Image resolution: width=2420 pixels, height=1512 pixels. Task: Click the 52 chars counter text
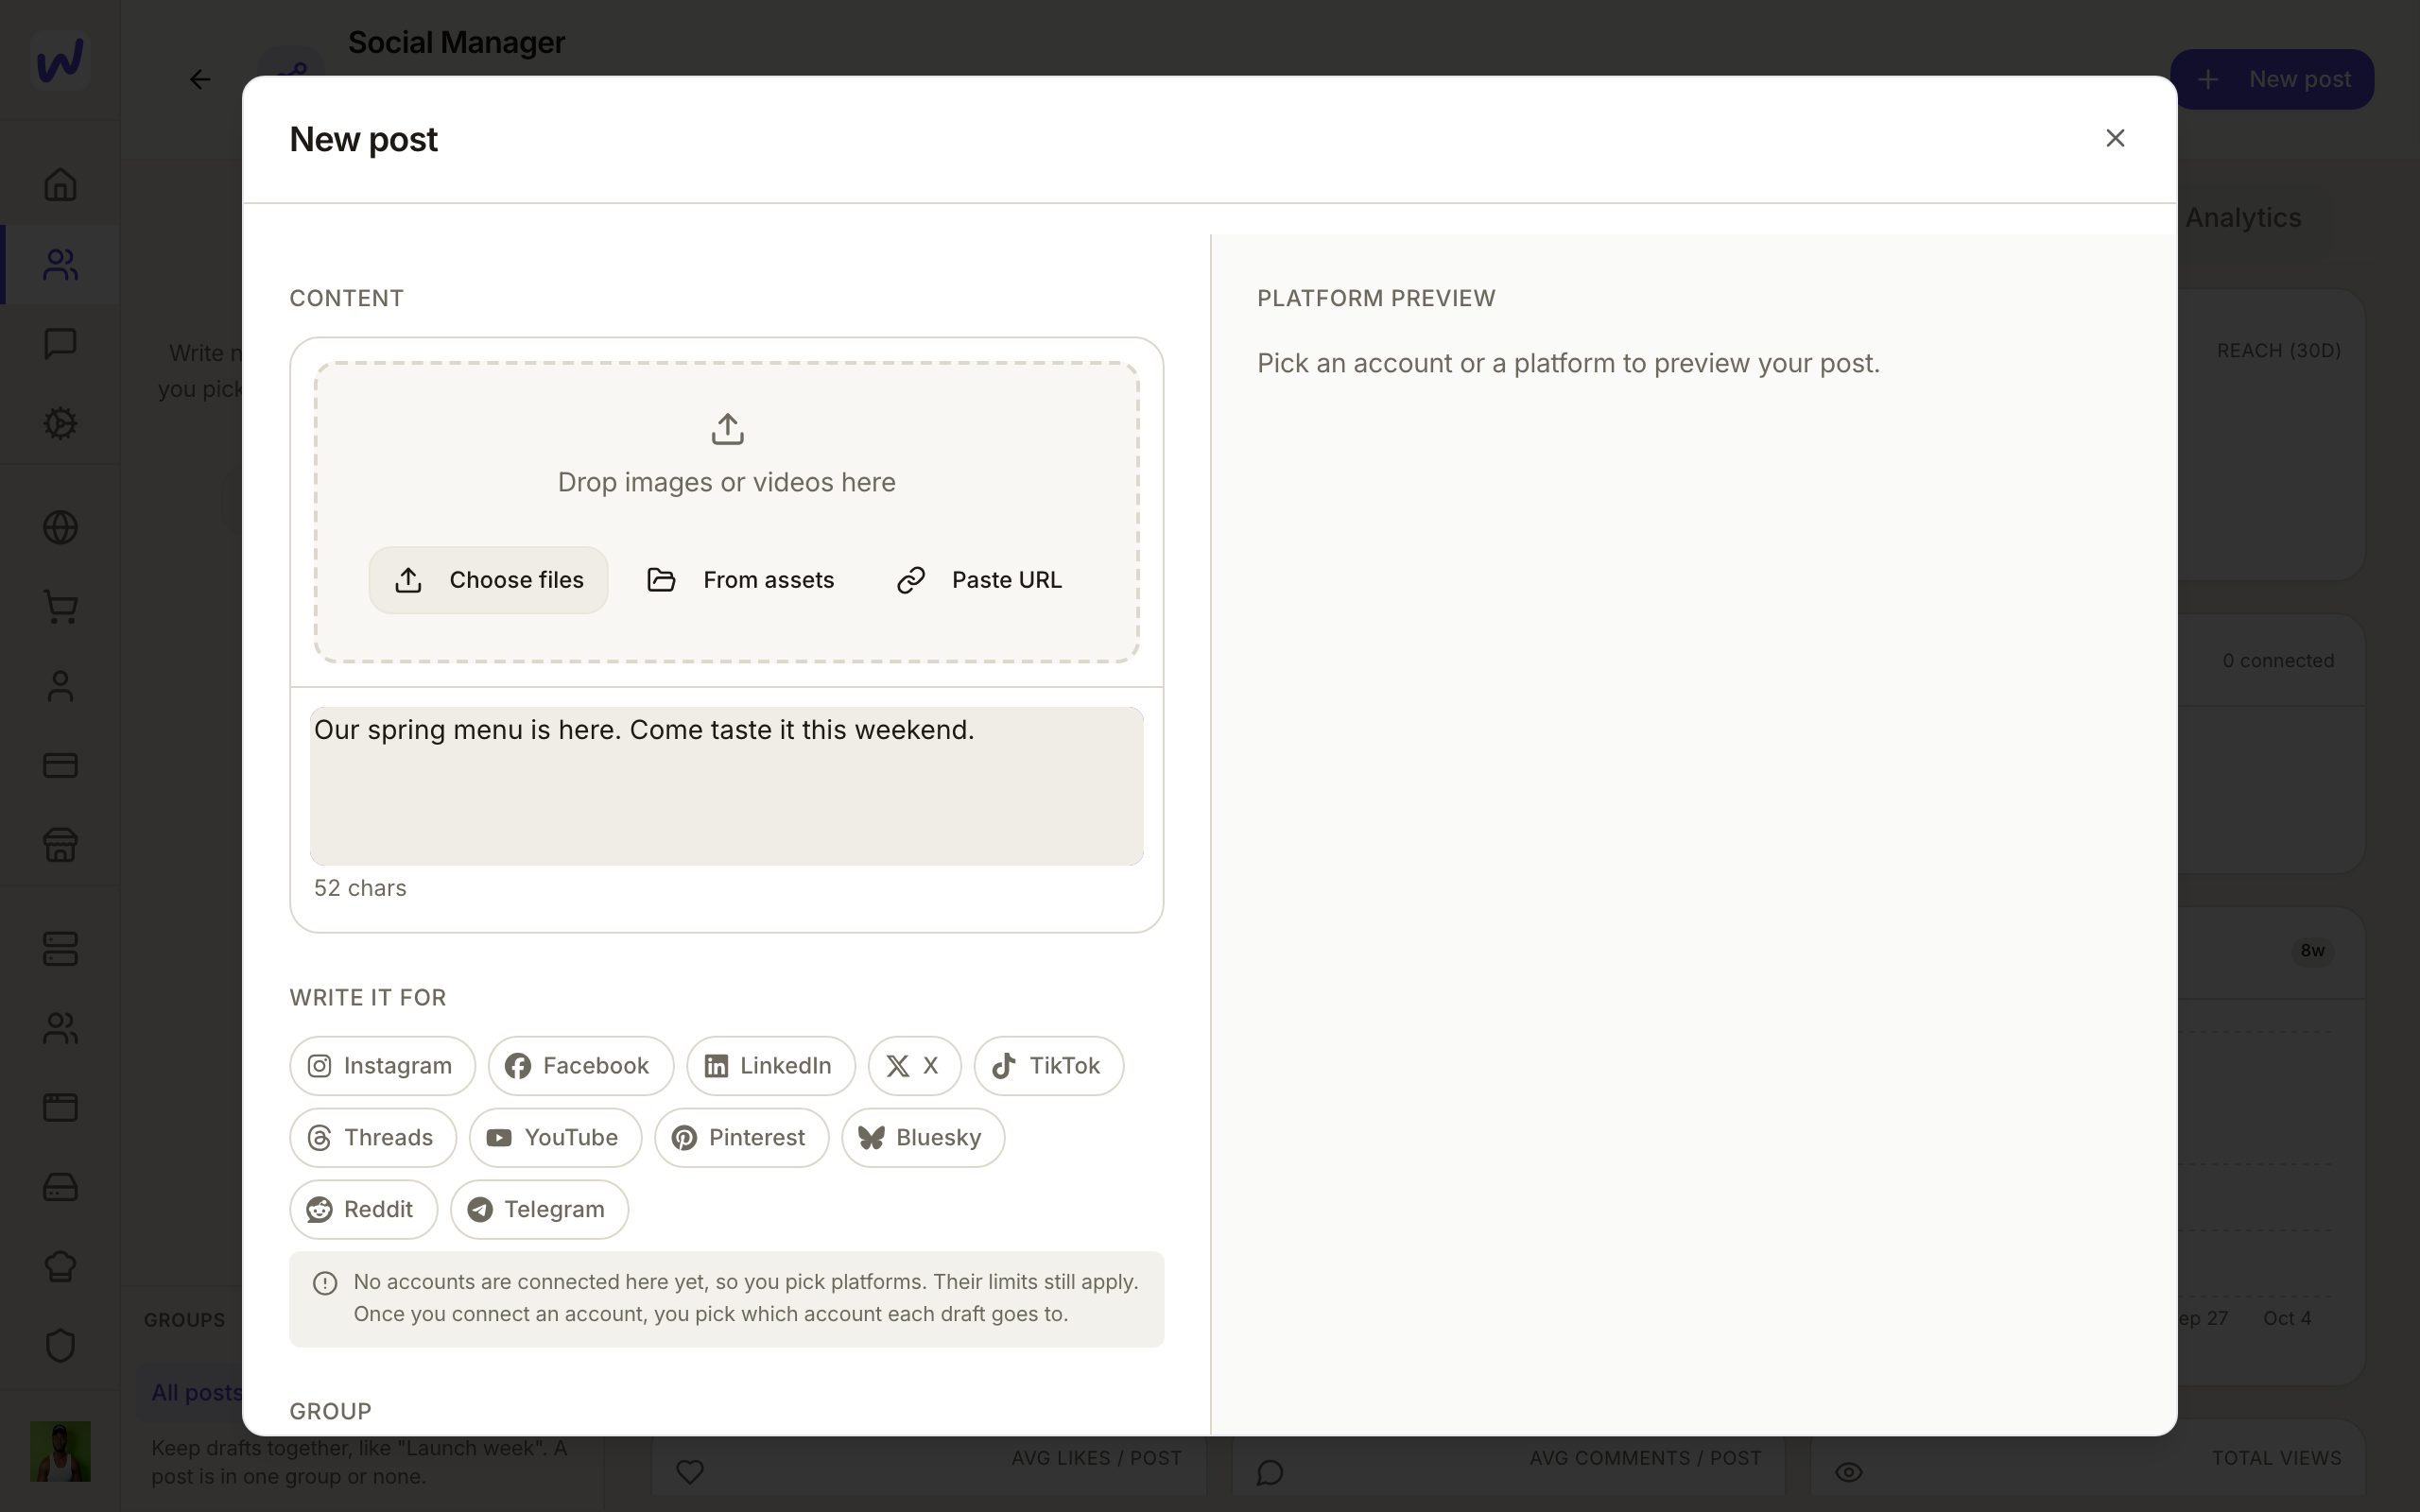point(360,888)
